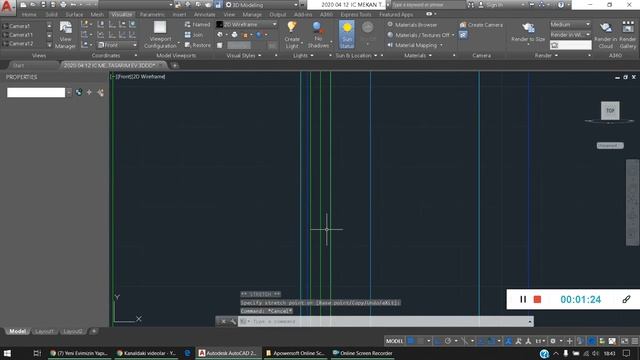Switch to the Home ribbon tab
This screenshot has height=360, width=640.
pyautogui.click(x=29, y=14)
